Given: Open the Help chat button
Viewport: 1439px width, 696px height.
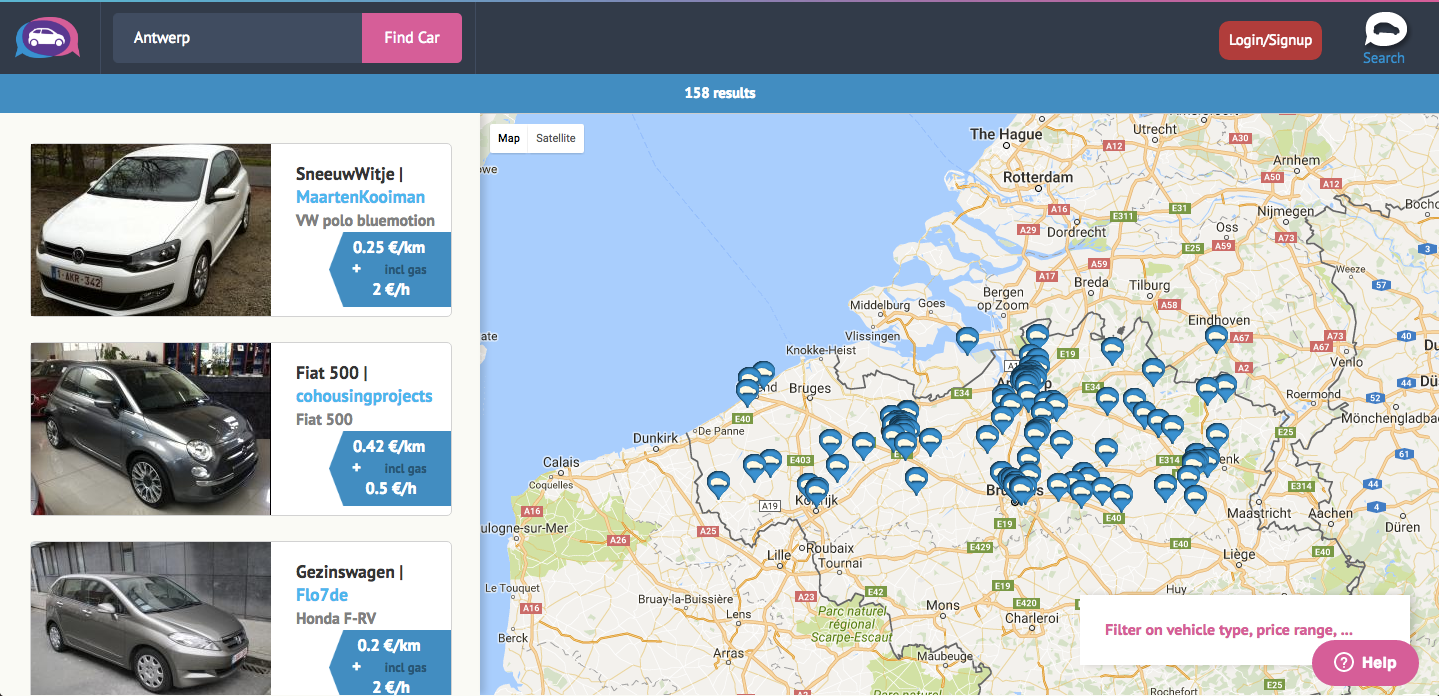Looking at the screenshot, I should [1365, 662].
